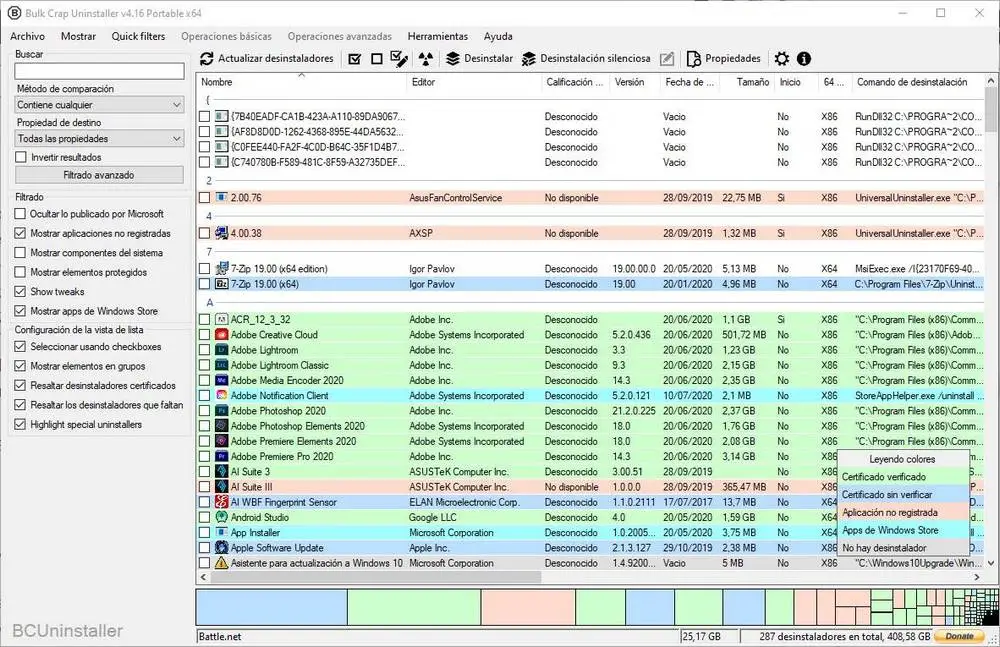Click the AI Suite 3 row icon

tap(221, 472)
